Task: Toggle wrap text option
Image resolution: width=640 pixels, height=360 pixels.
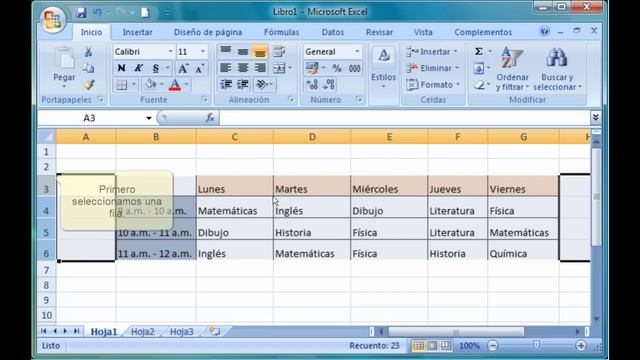Action: point(279,51)
